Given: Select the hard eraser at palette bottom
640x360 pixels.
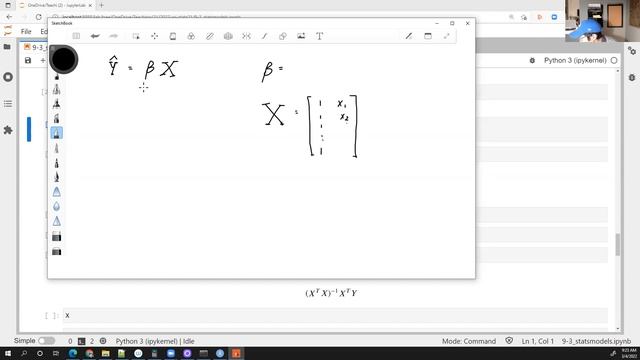Looking at the screenshot, I should pyautogui.click(x=56, y=251).
